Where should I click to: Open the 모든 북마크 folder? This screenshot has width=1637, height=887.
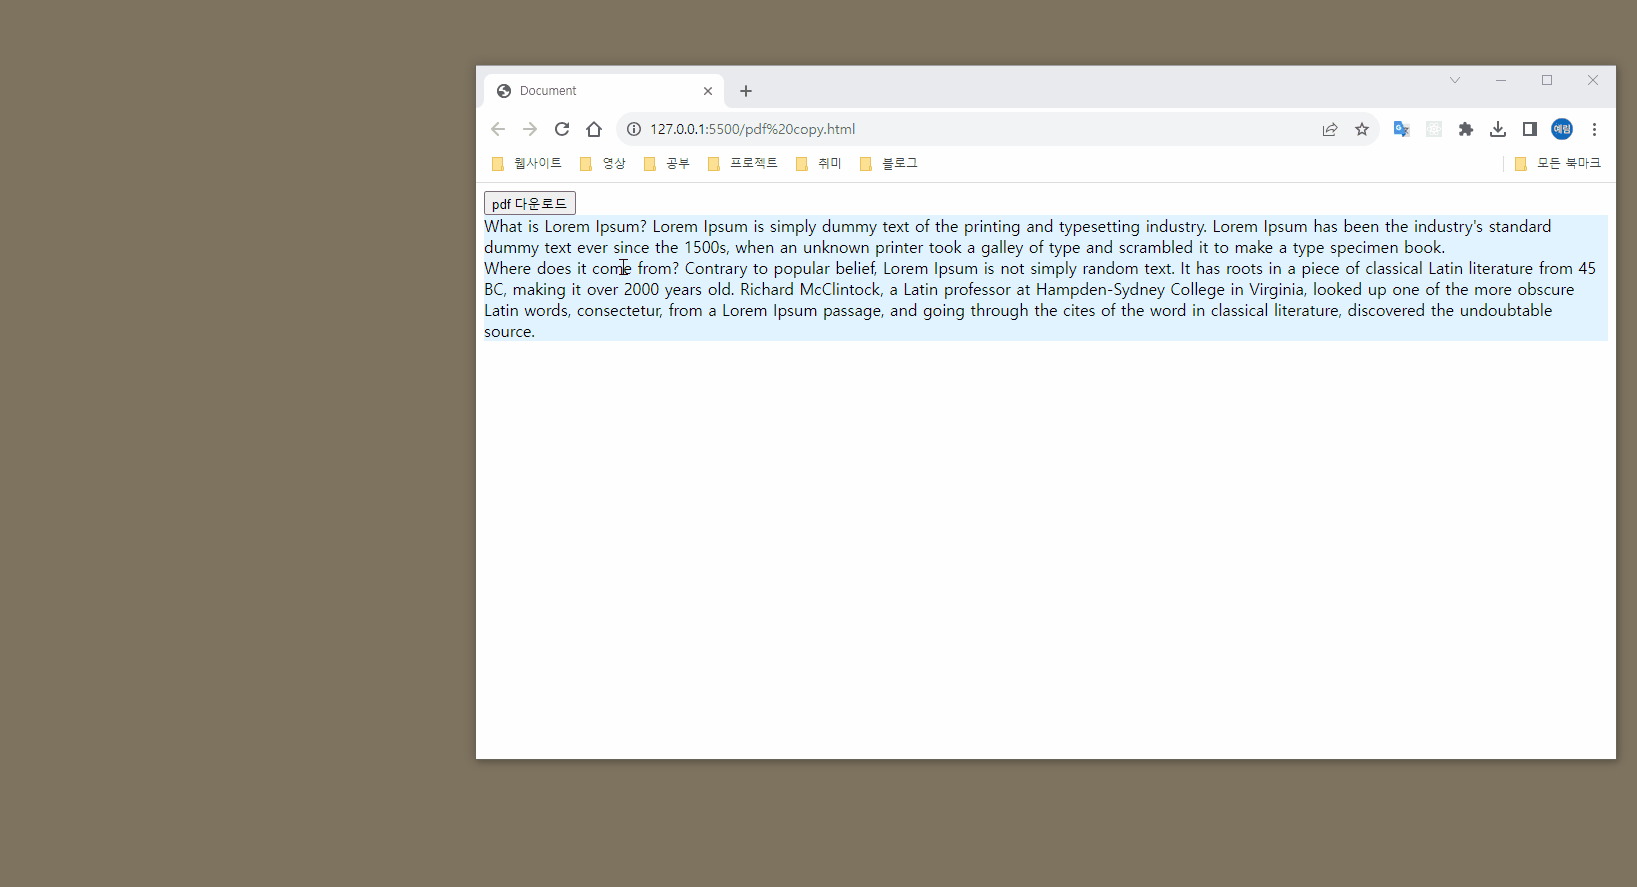tap(1558, 163)
